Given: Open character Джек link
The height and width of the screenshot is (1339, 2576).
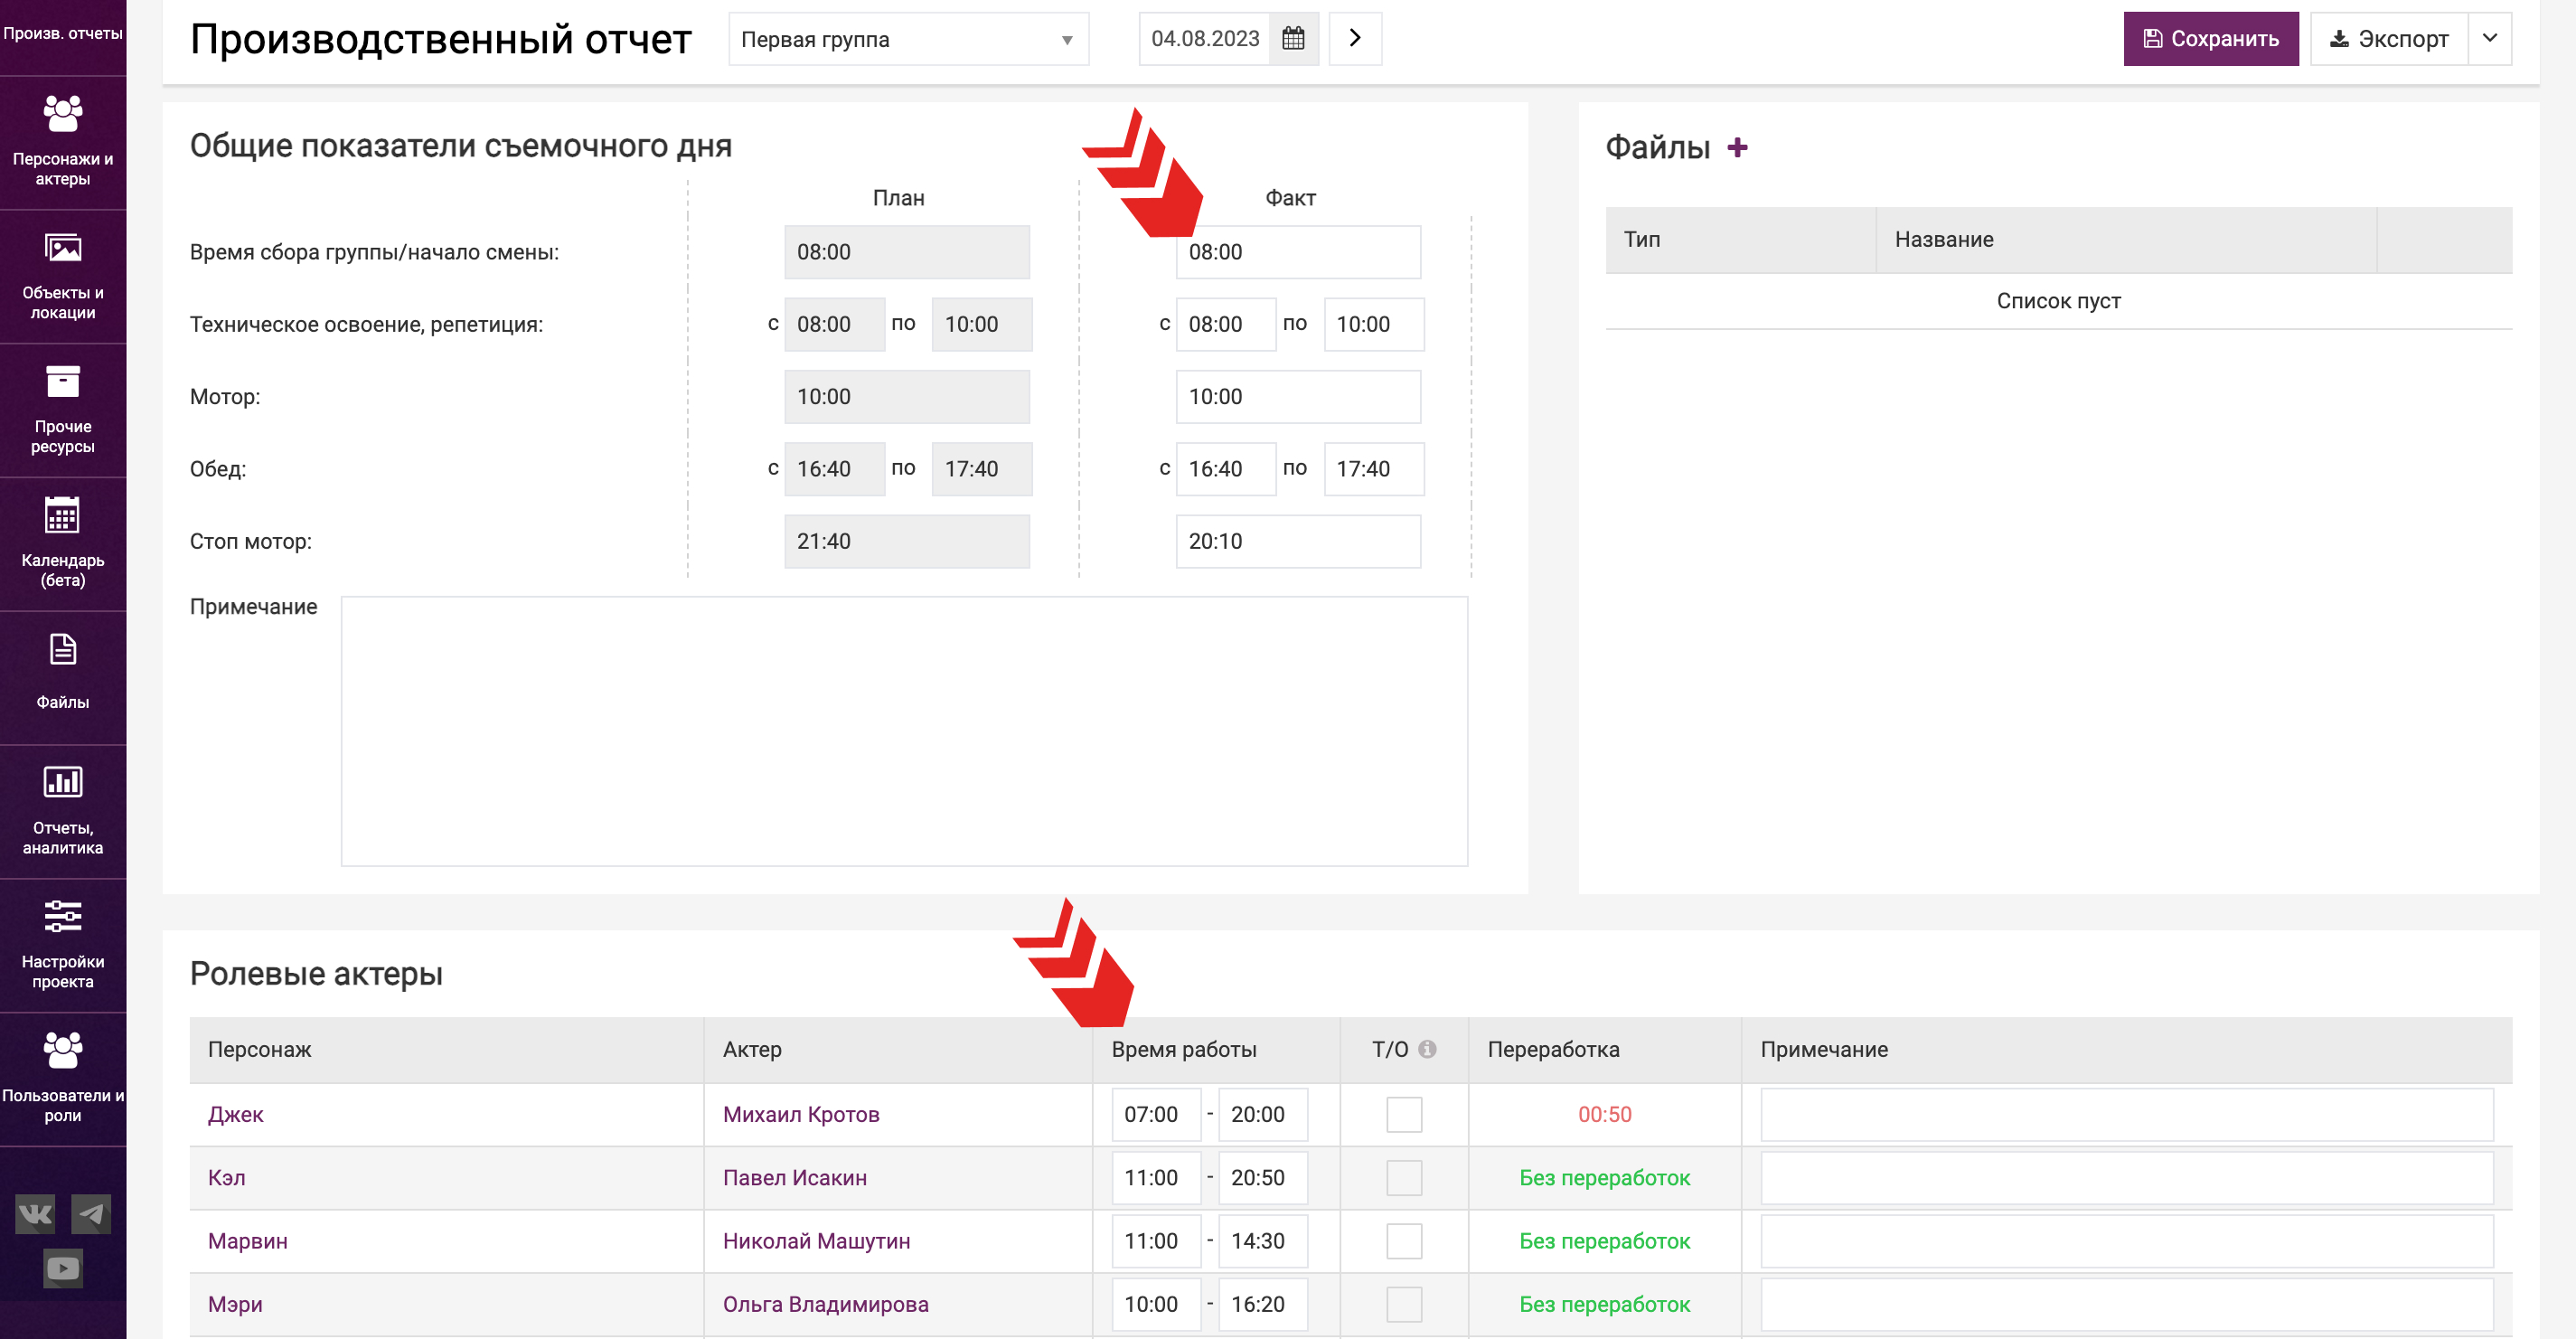Looking at the screenshot, I should (x=236, y=1114).
